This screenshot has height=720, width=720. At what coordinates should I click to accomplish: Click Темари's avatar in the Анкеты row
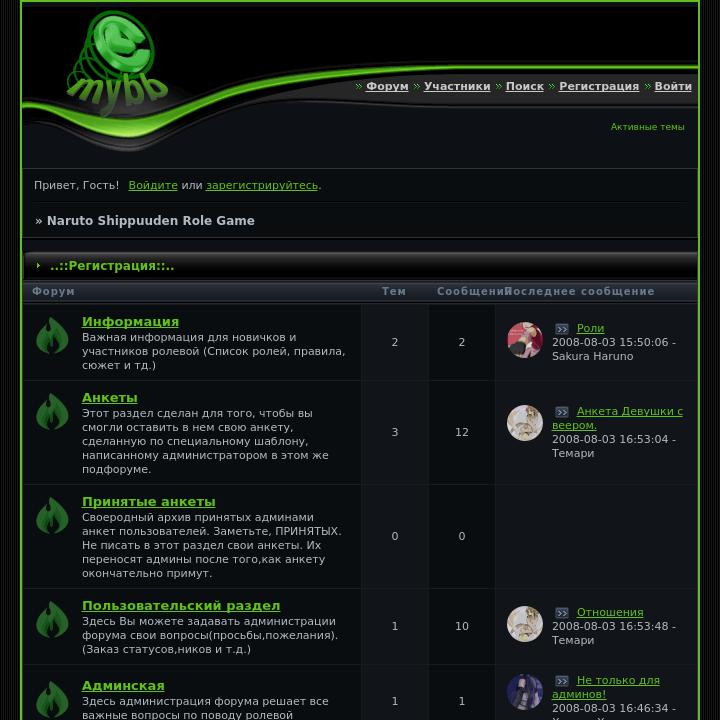pos(525,423)
